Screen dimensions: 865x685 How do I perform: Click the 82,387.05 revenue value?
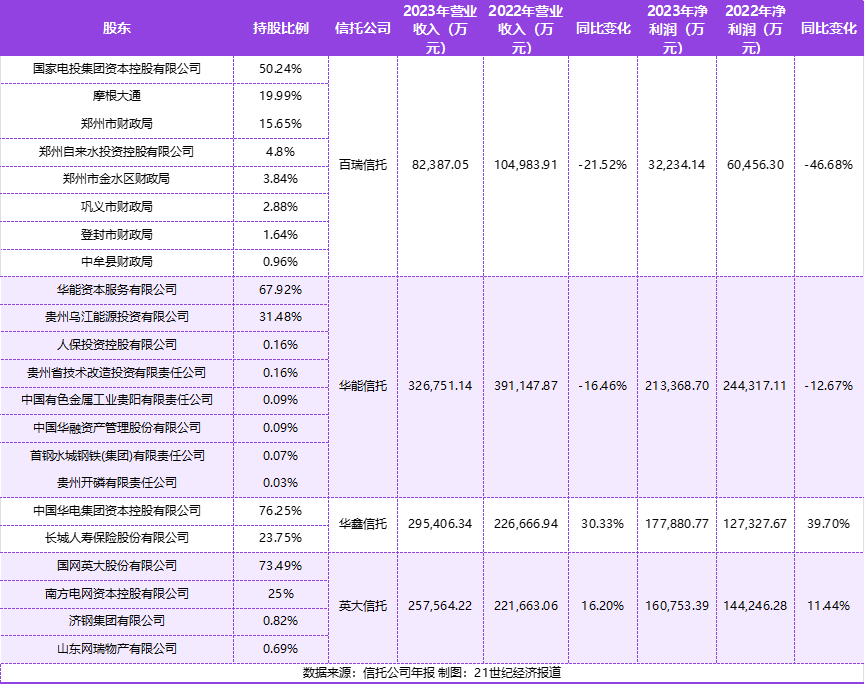coord(440,165)
